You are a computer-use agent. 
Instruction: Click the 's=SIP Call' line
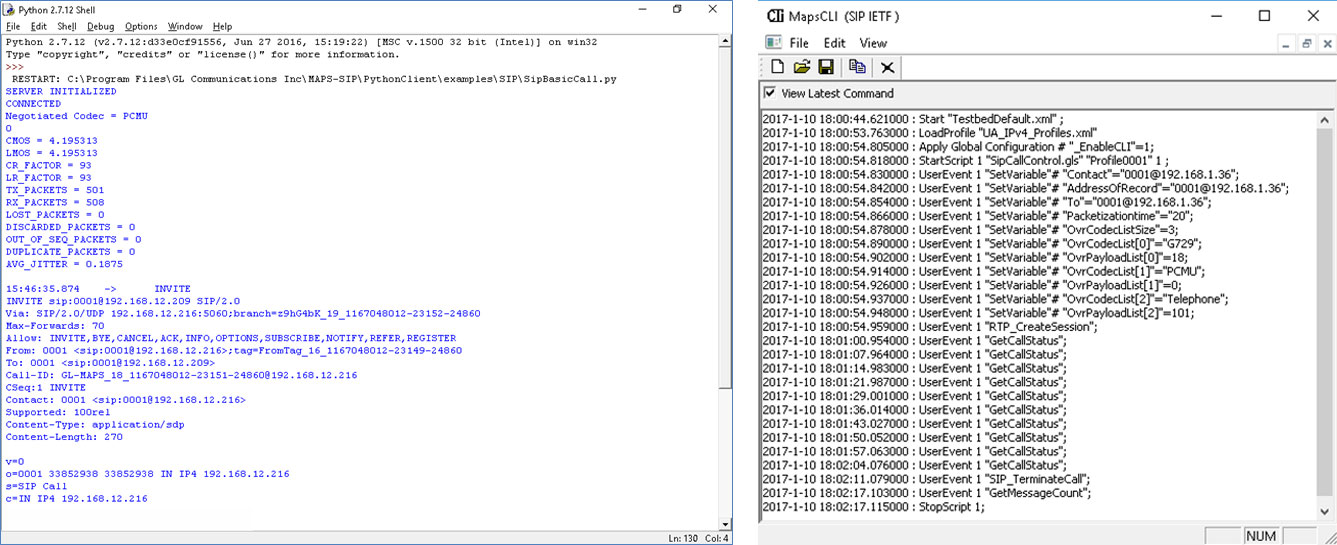[x=36, y=485]
